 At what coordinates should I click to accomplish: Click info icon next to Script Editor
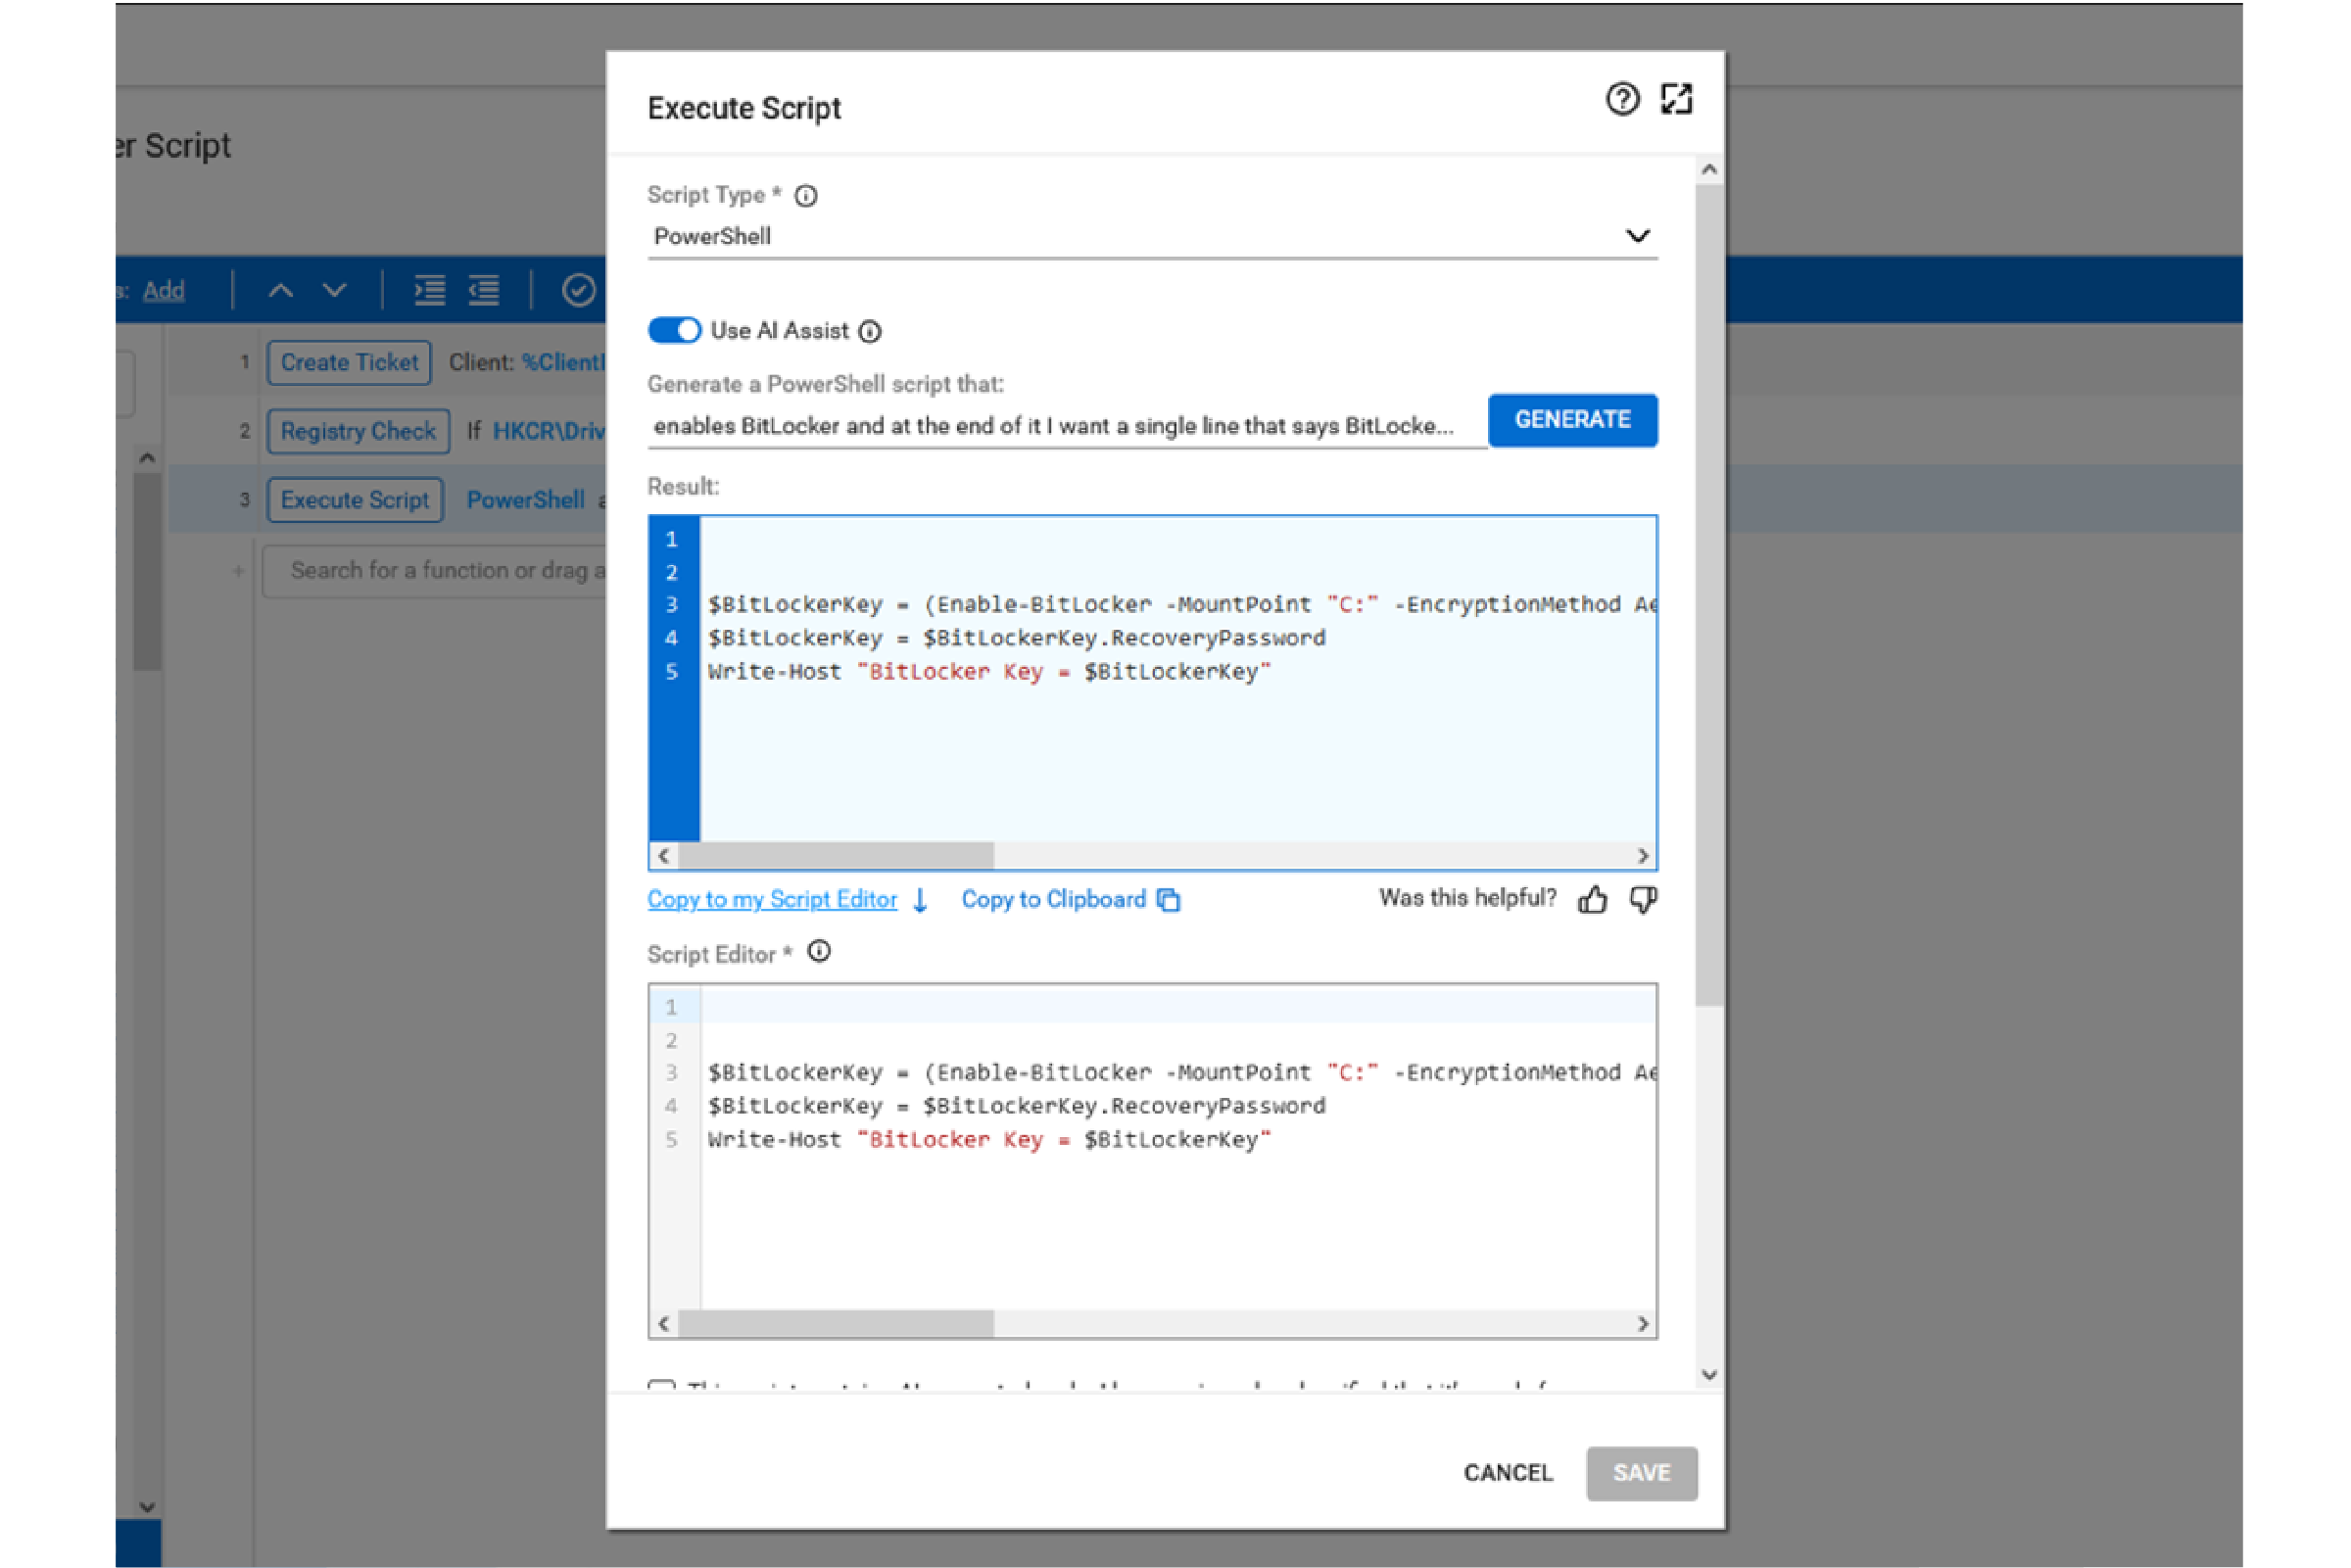pyautogui.click(x=819, y=952)
